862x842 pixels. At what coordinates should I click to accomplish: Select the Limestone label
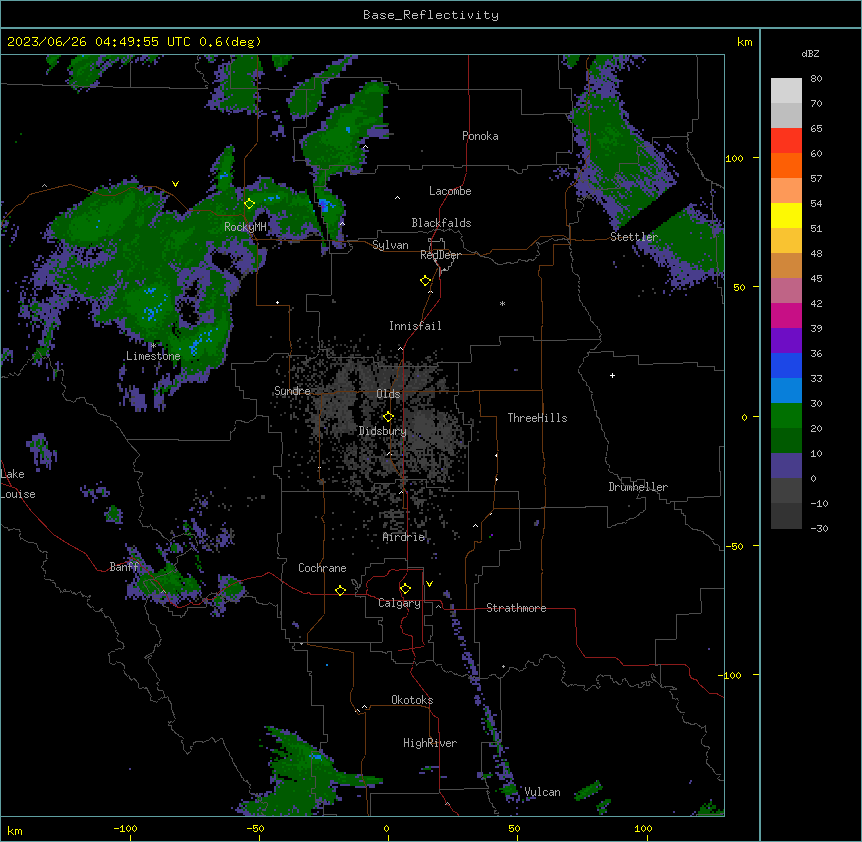[153, 356]
